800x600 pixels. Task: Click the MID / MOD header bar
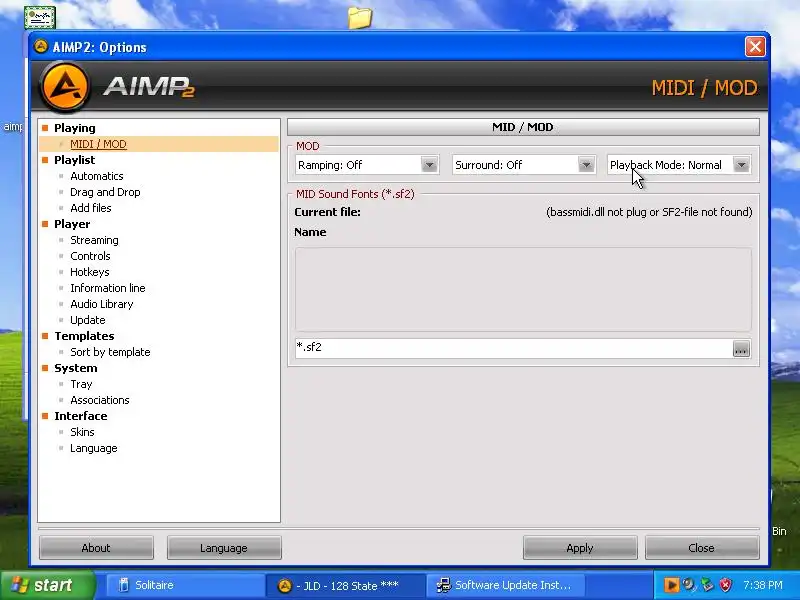tap(523, 127)
